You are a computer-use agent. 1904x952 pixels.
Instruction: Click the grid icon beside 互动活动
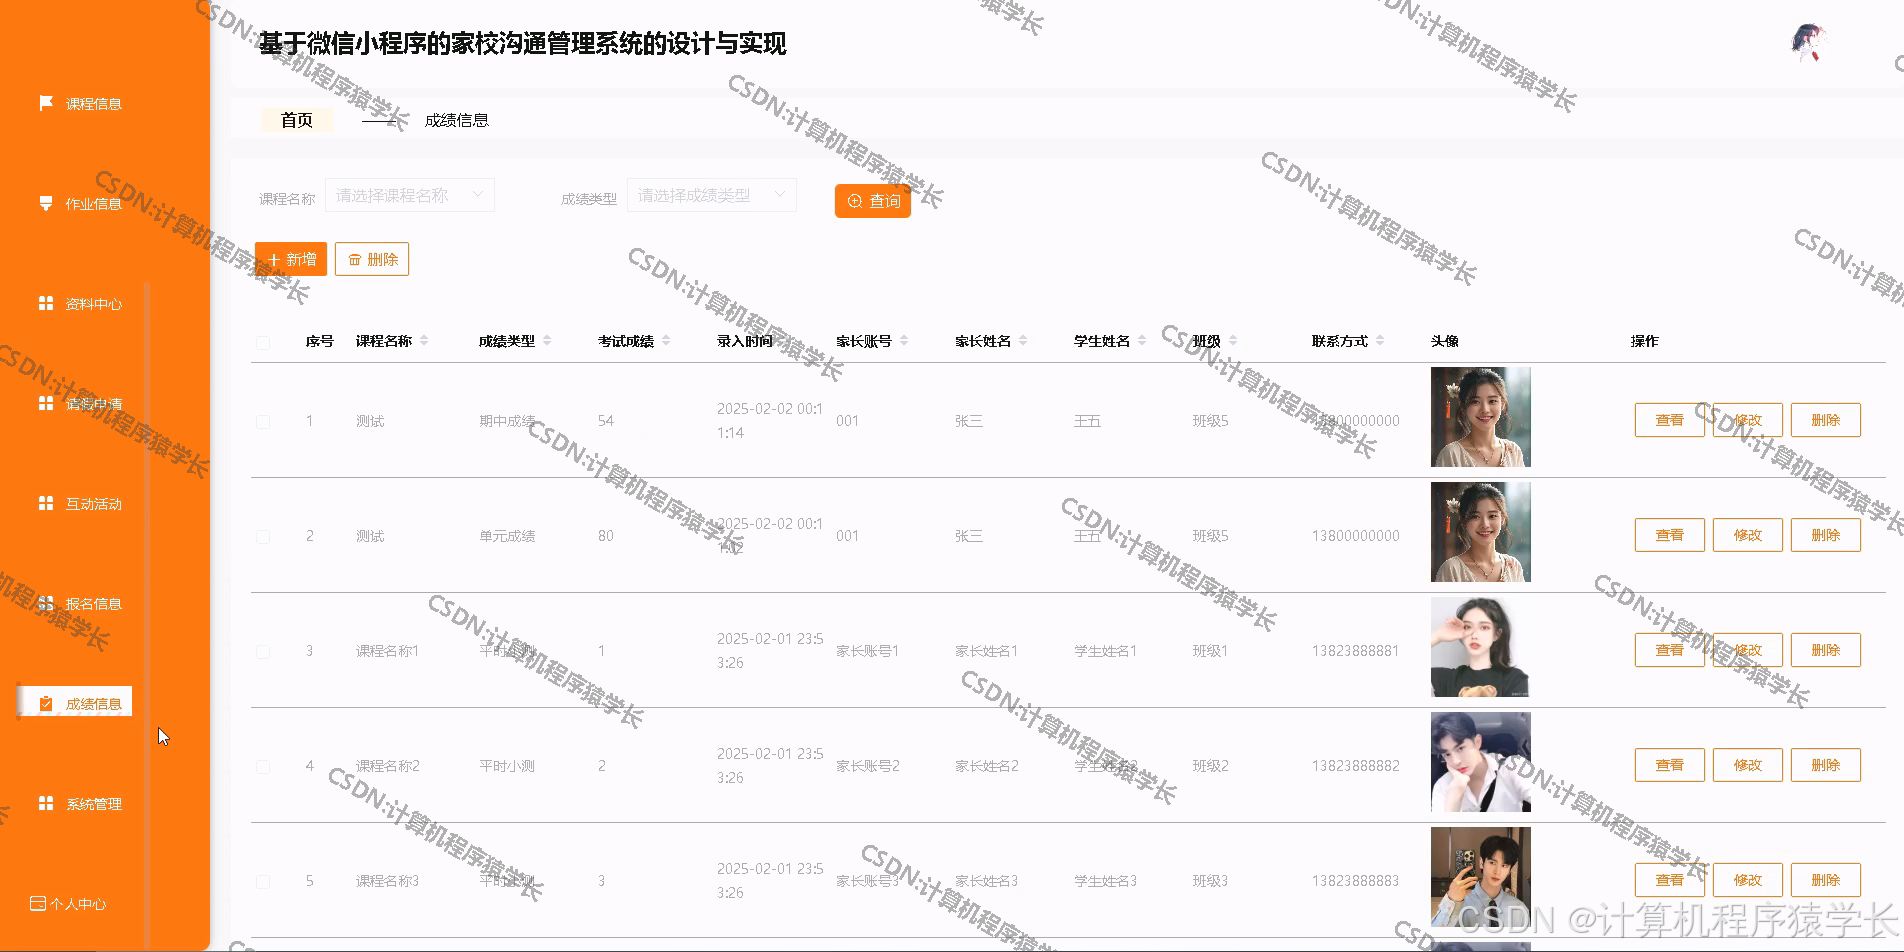pyautogui.click(x=45, y=503)
